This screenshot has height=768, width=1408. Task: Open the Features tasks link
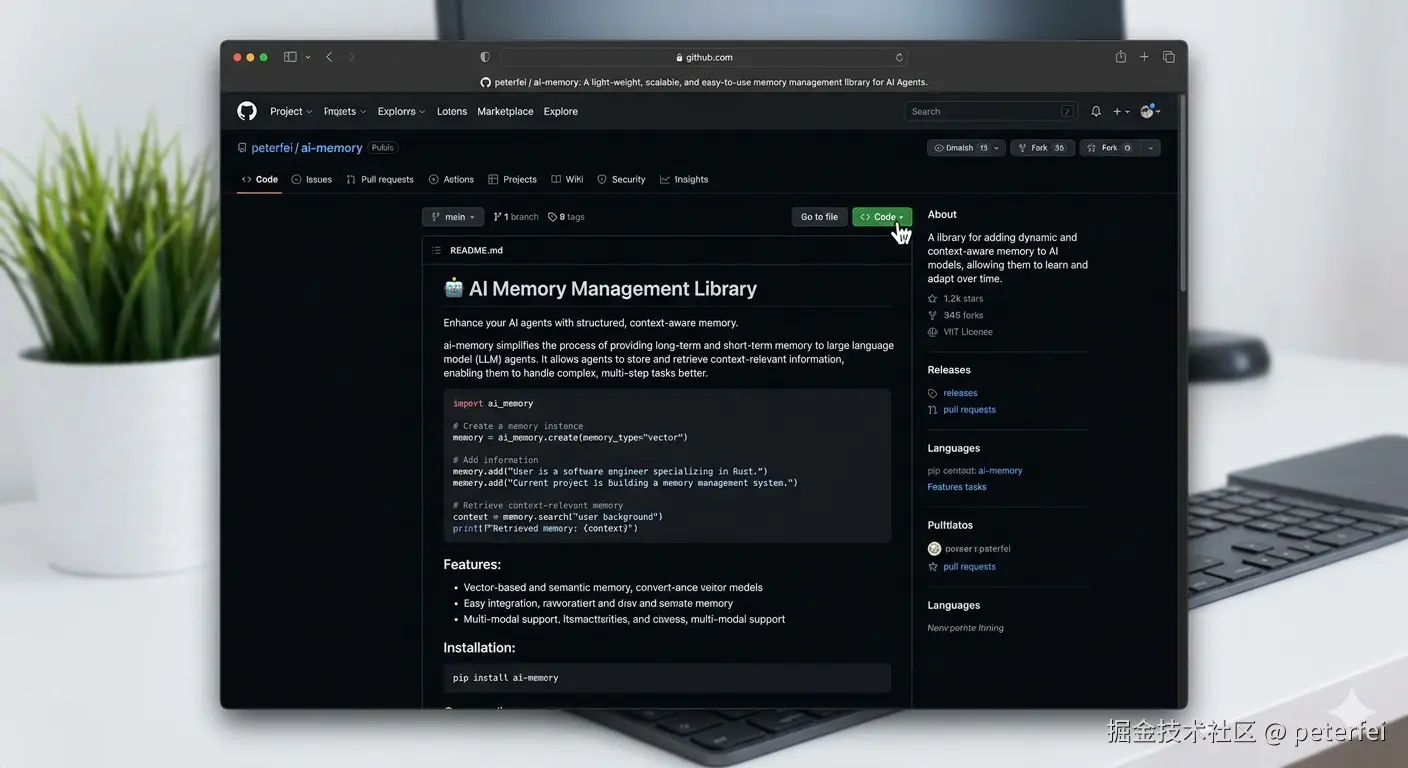pos(957,487)
